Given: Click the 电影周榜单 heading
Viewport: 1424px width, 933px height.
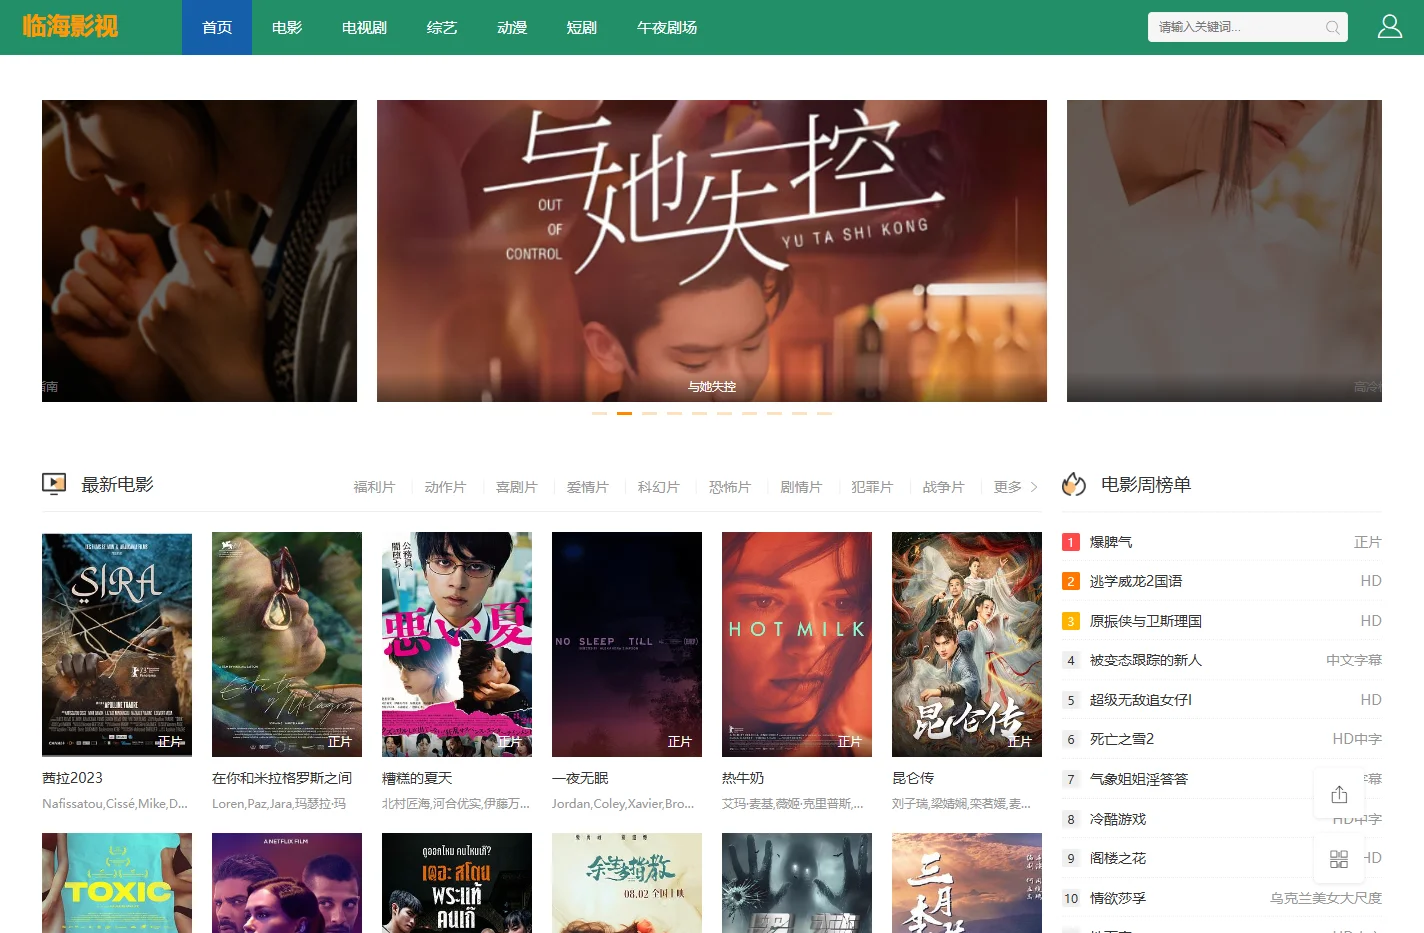Looking at the screenshot, I should (x=1146, y=485).
